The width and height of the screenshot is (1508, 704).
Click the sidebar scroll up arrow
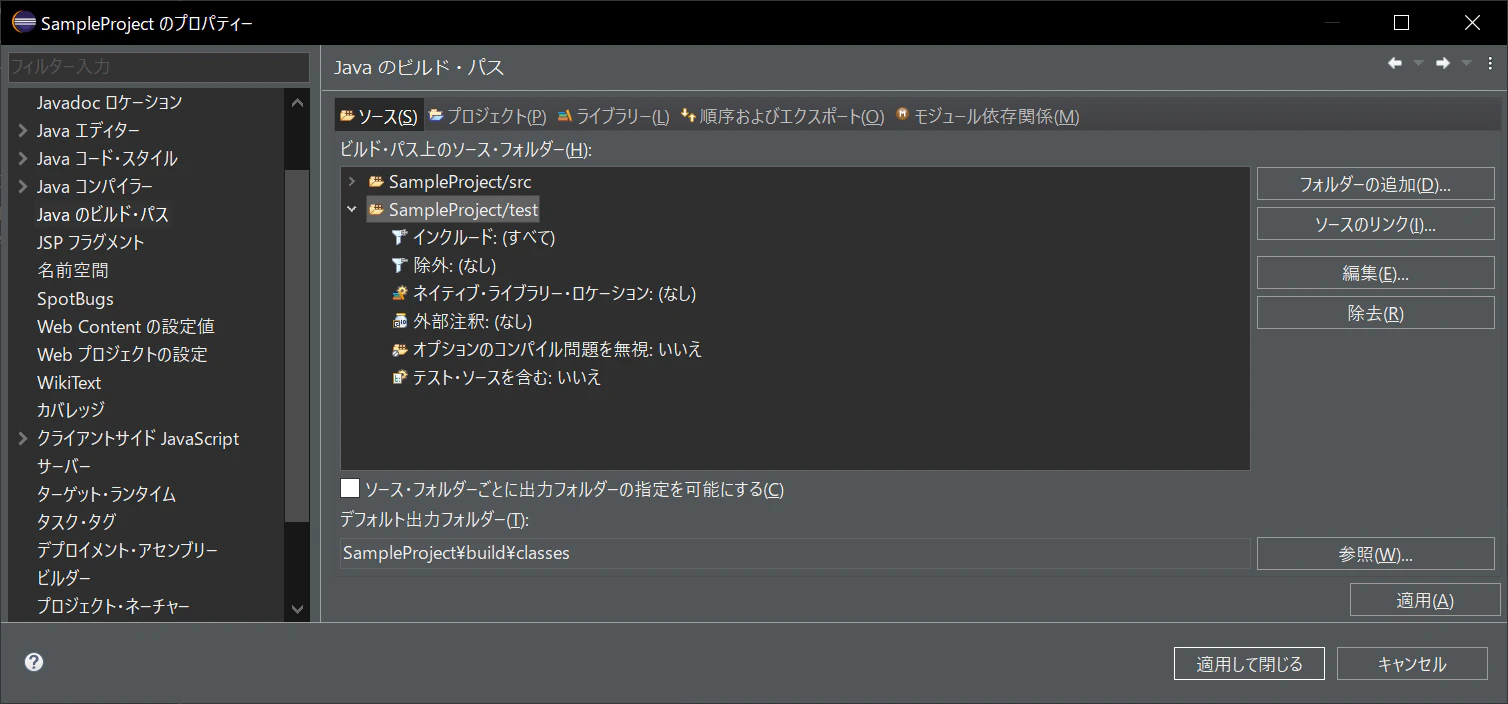pos(297,102)
